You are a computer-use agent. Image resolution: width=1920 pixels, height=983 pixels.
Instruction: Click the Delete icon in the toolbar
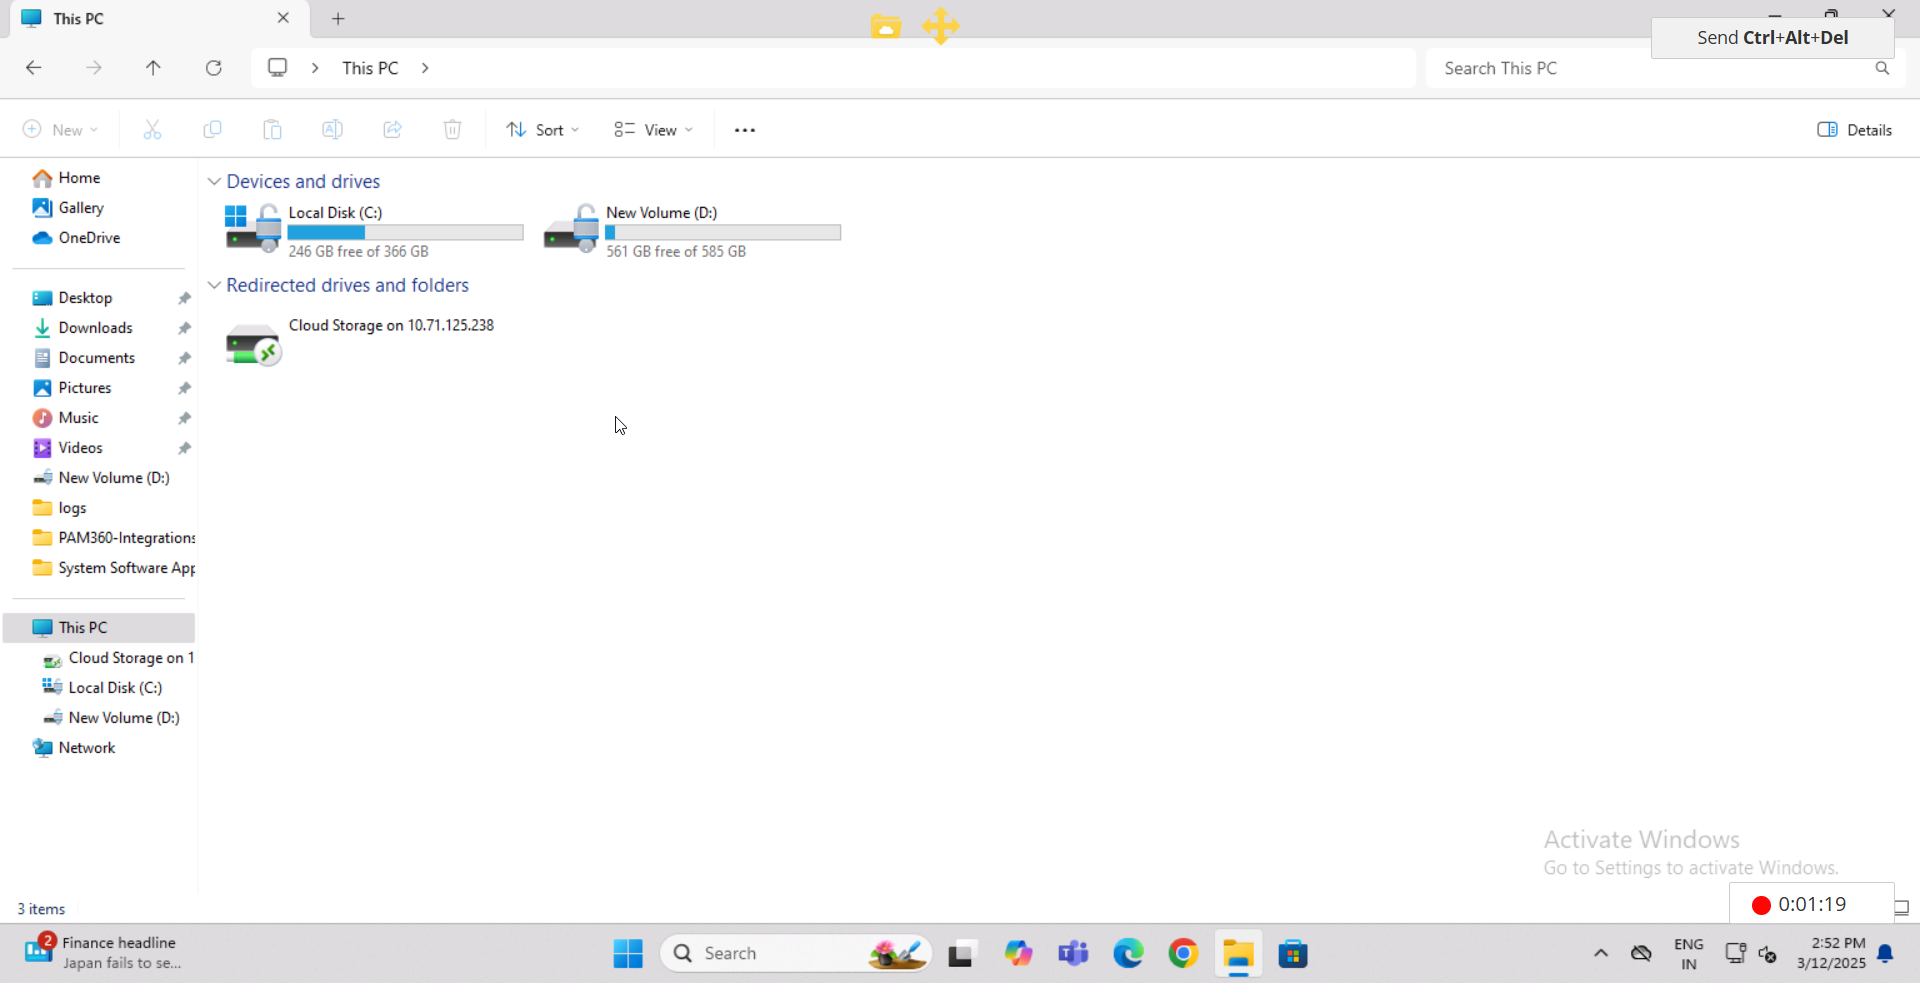(452, 129)
